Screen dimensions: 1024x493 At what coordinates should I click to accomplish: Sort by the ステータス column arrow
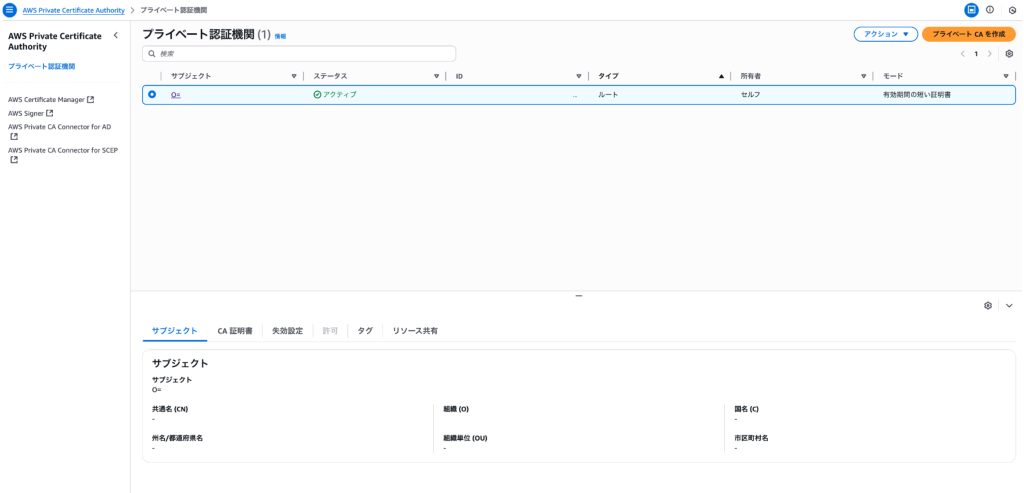tap(436, 76)
